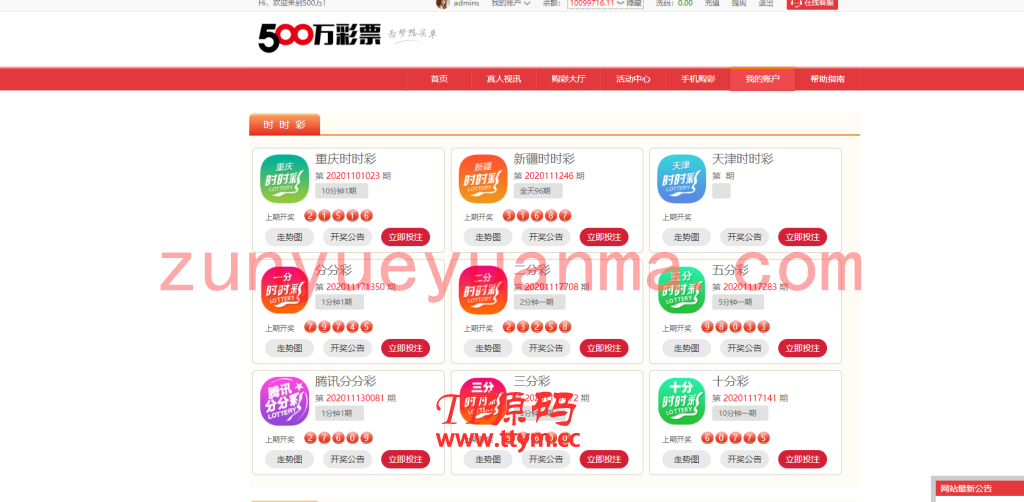Click the 提现 withdraw link
1024x502 pixels.
[739, 3]
